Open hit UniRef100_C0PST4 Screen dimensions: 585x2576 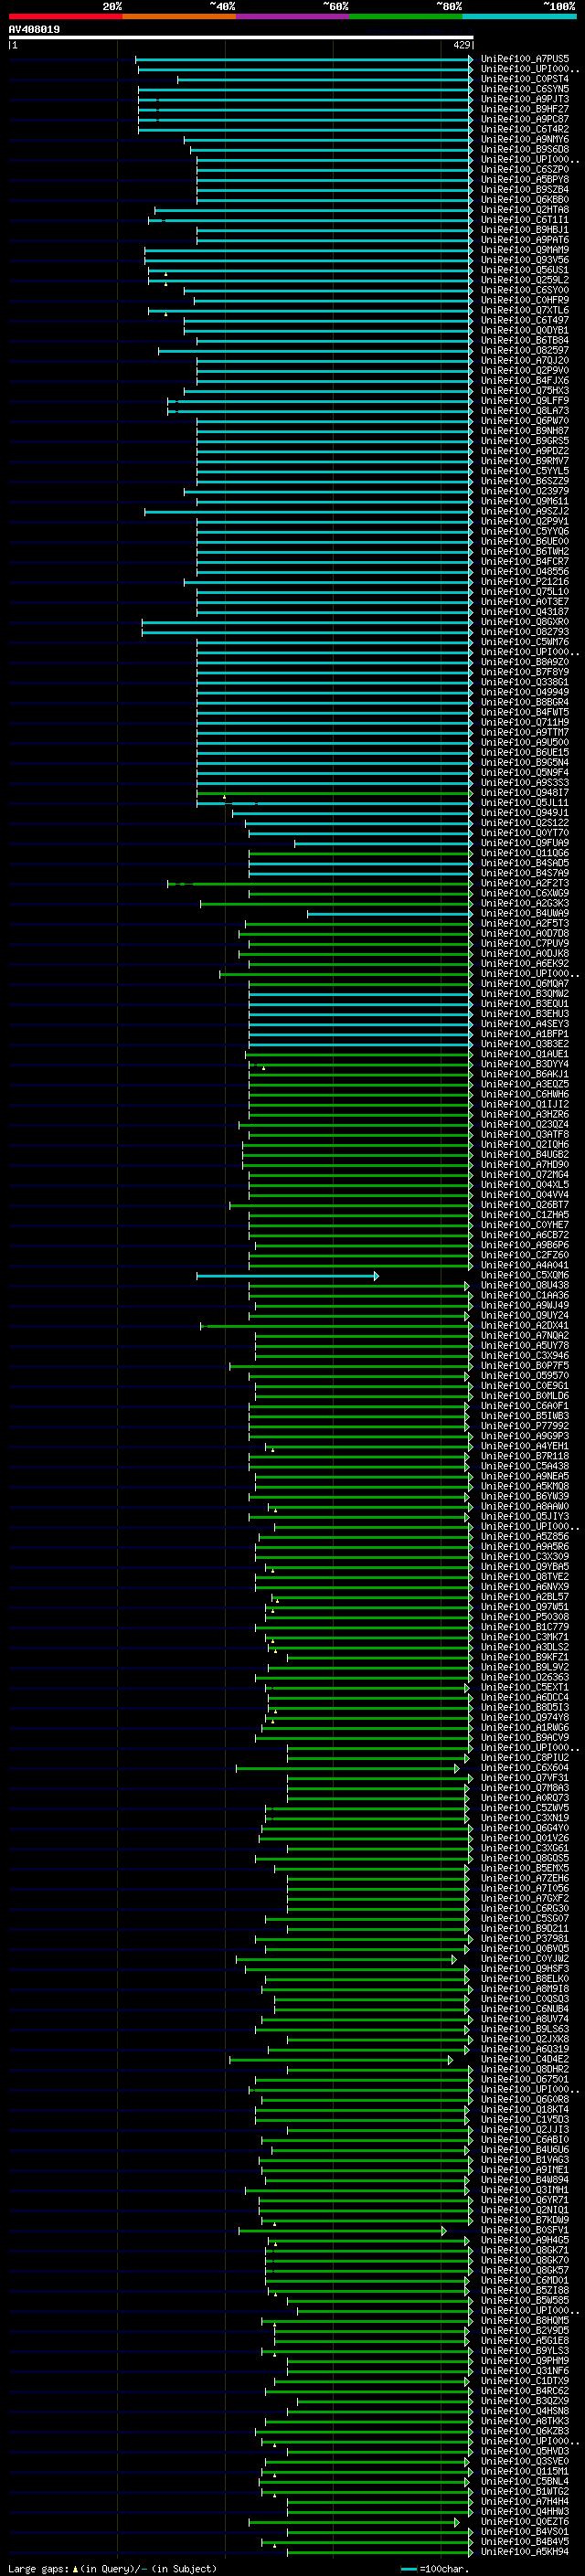tap(525, 80)
